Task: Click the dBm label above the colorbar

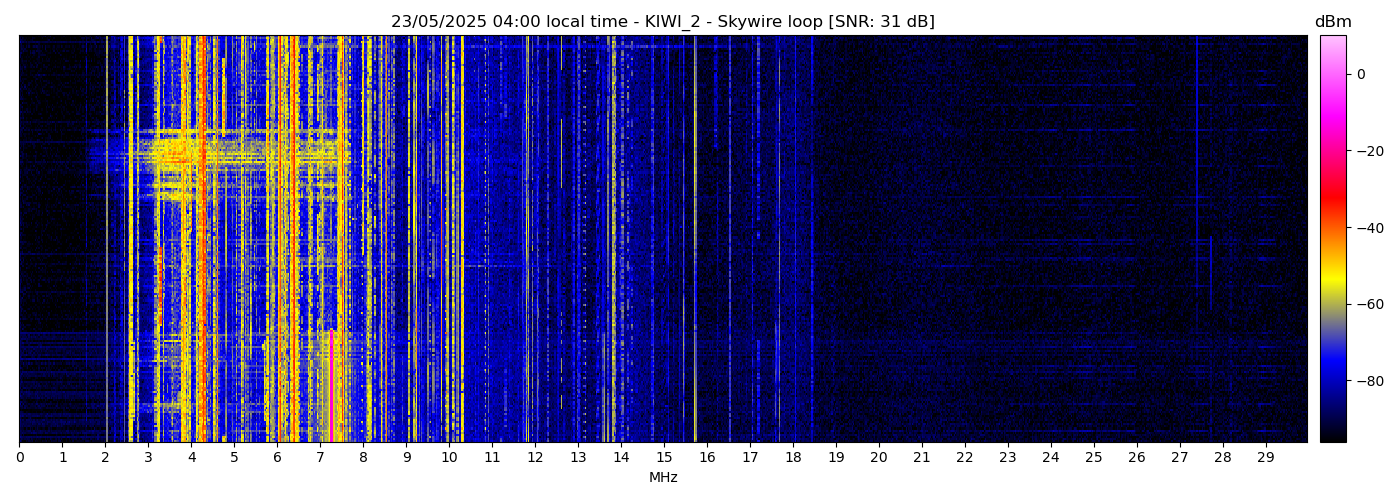Action: [1332, 22]
